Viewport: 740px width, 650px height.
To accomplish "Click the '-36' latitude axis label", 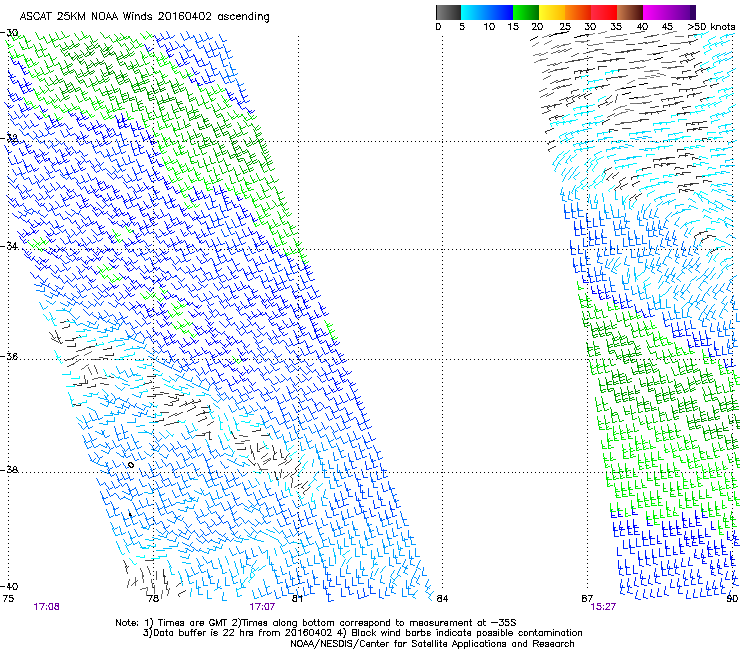I will point(9,356).
